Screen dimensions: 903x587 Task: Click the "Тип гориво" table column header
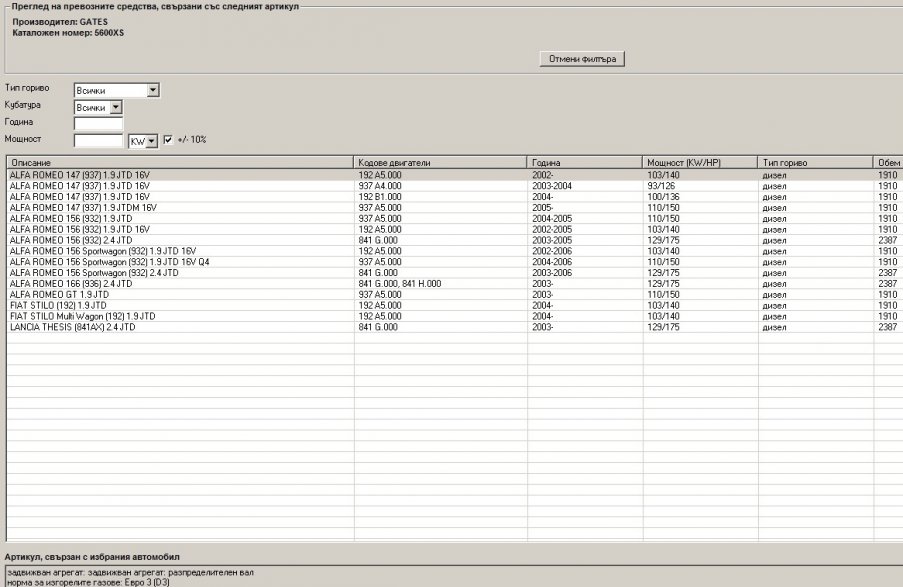pyautogui.click(x=815, y=162)
